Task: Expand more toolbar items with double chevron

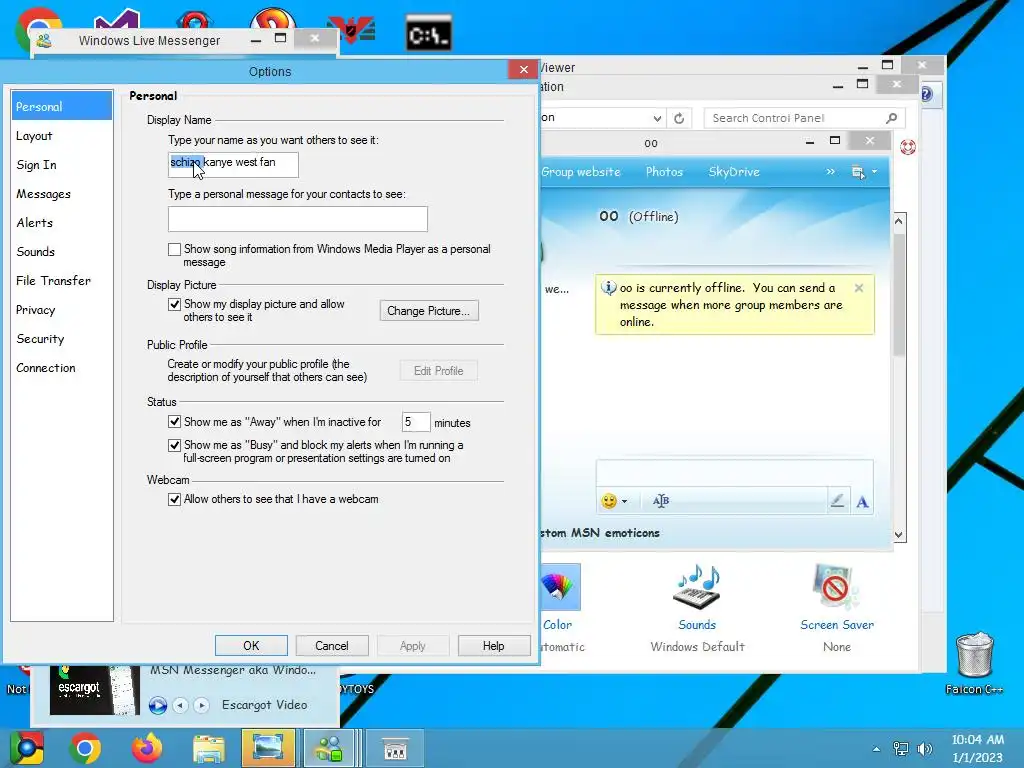Action: (x=830, y=172)
